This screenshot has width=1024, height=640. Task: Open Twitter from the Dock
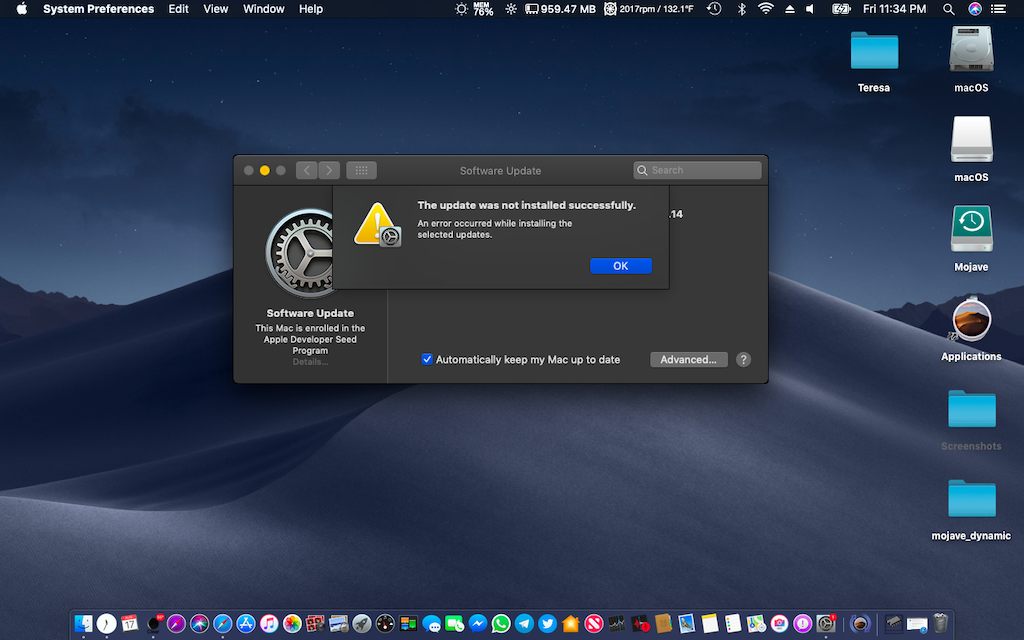pyautogui.click(x=547, y=624)
